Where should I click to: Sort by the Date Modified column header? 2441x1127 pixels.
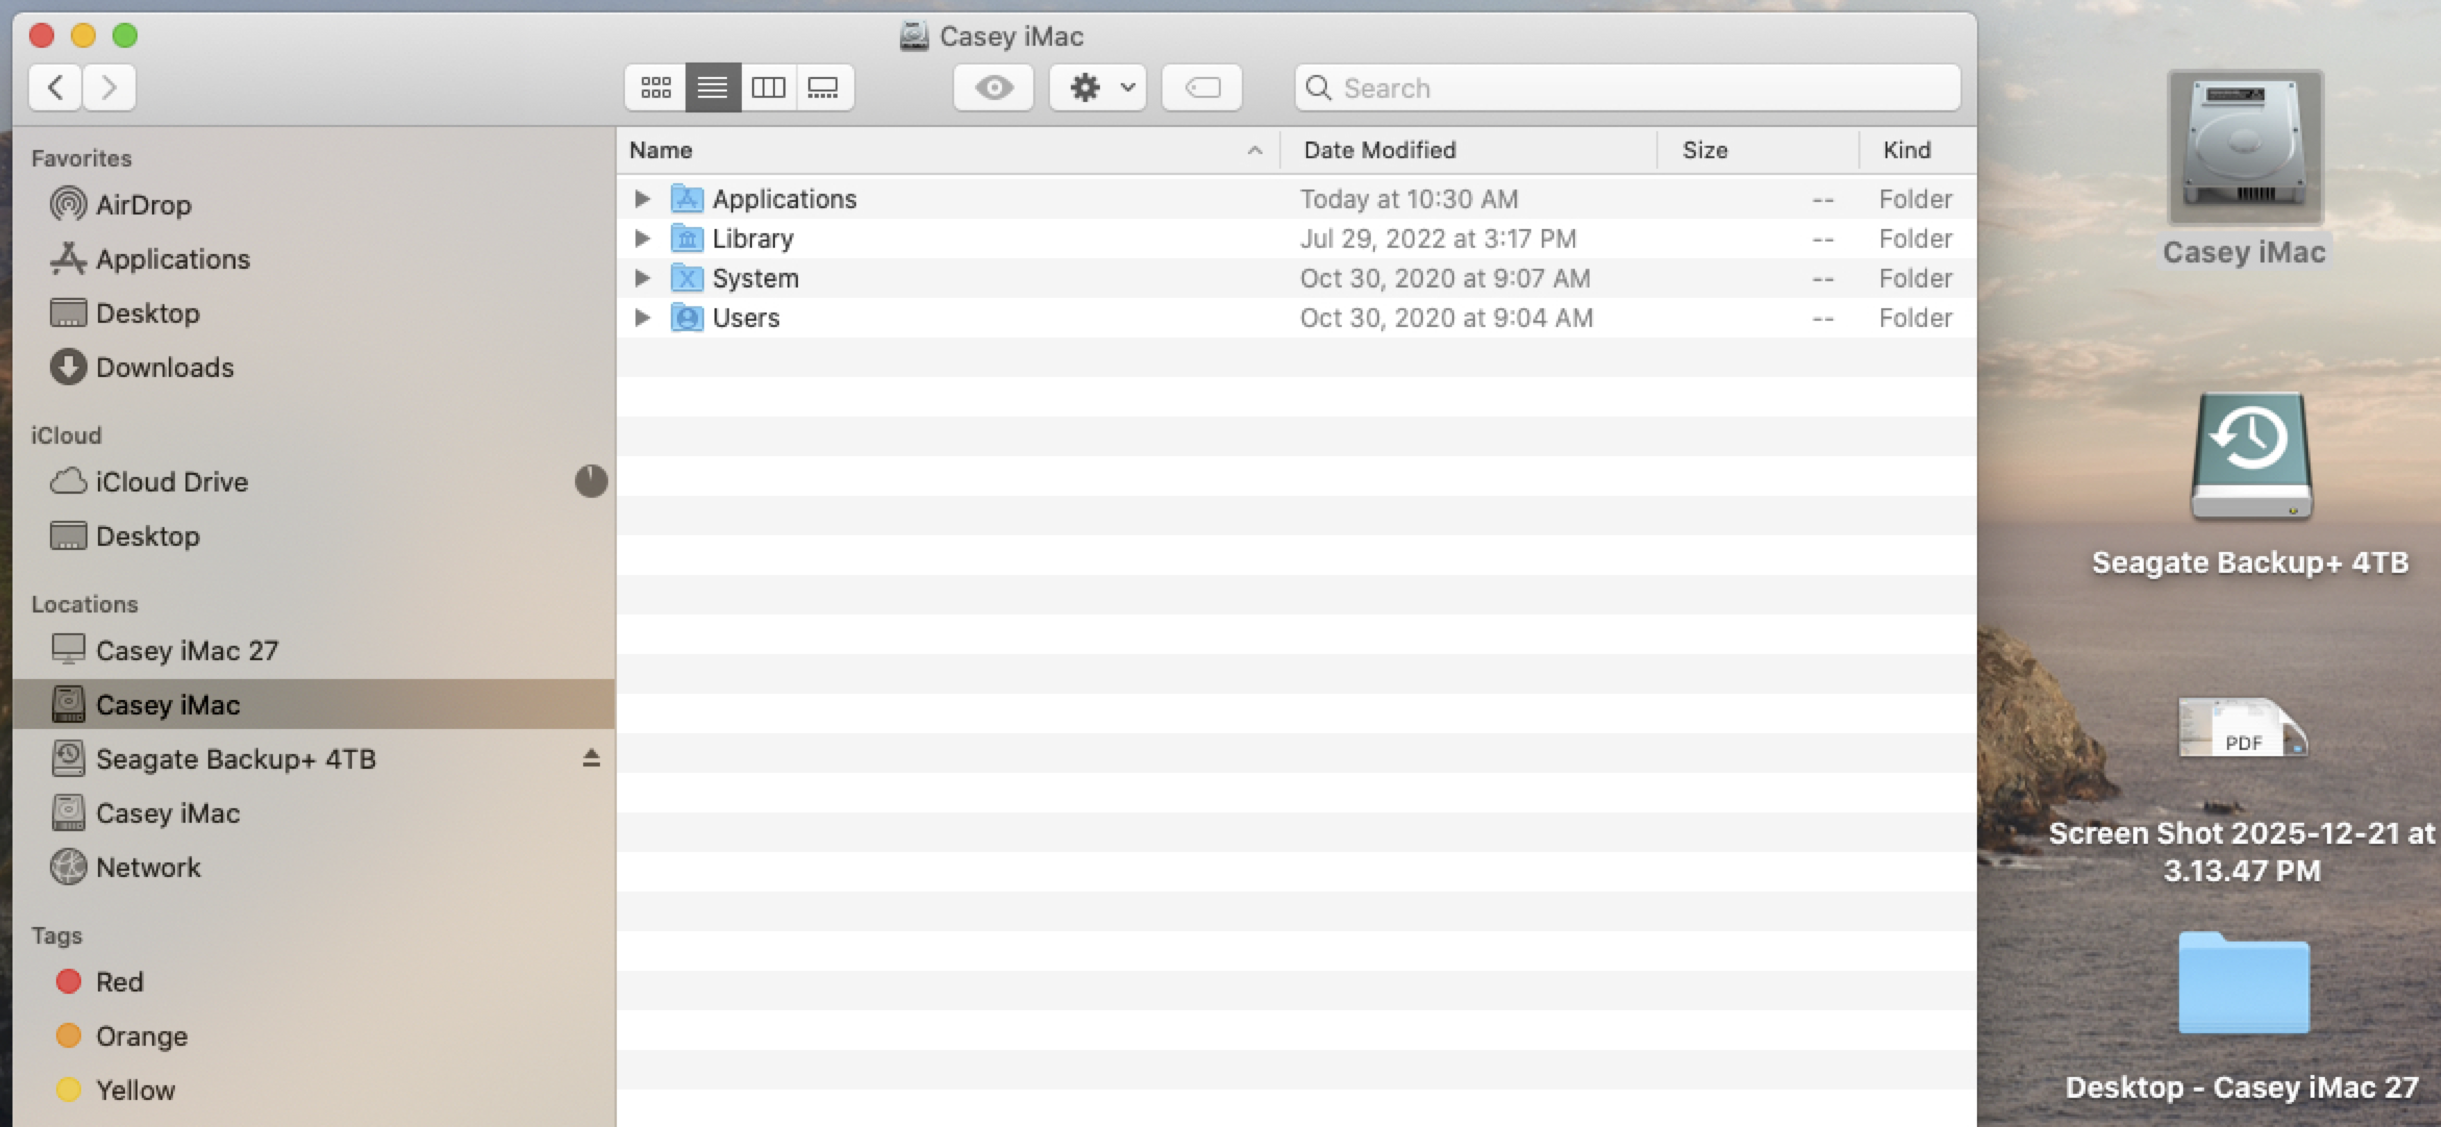tap(1379, 150)
